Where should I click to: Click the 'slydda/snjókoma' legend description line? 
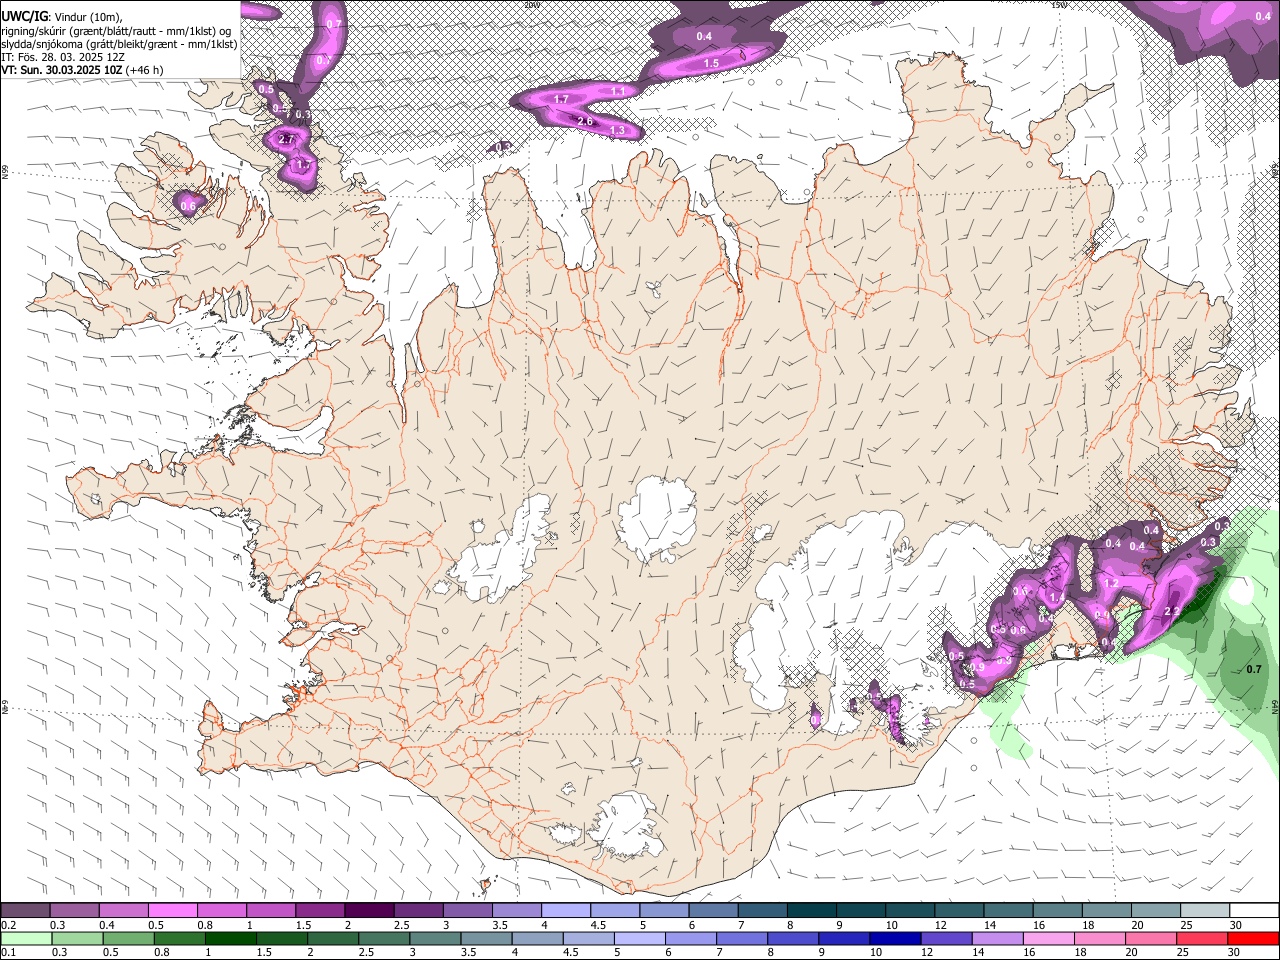[119, 44]
